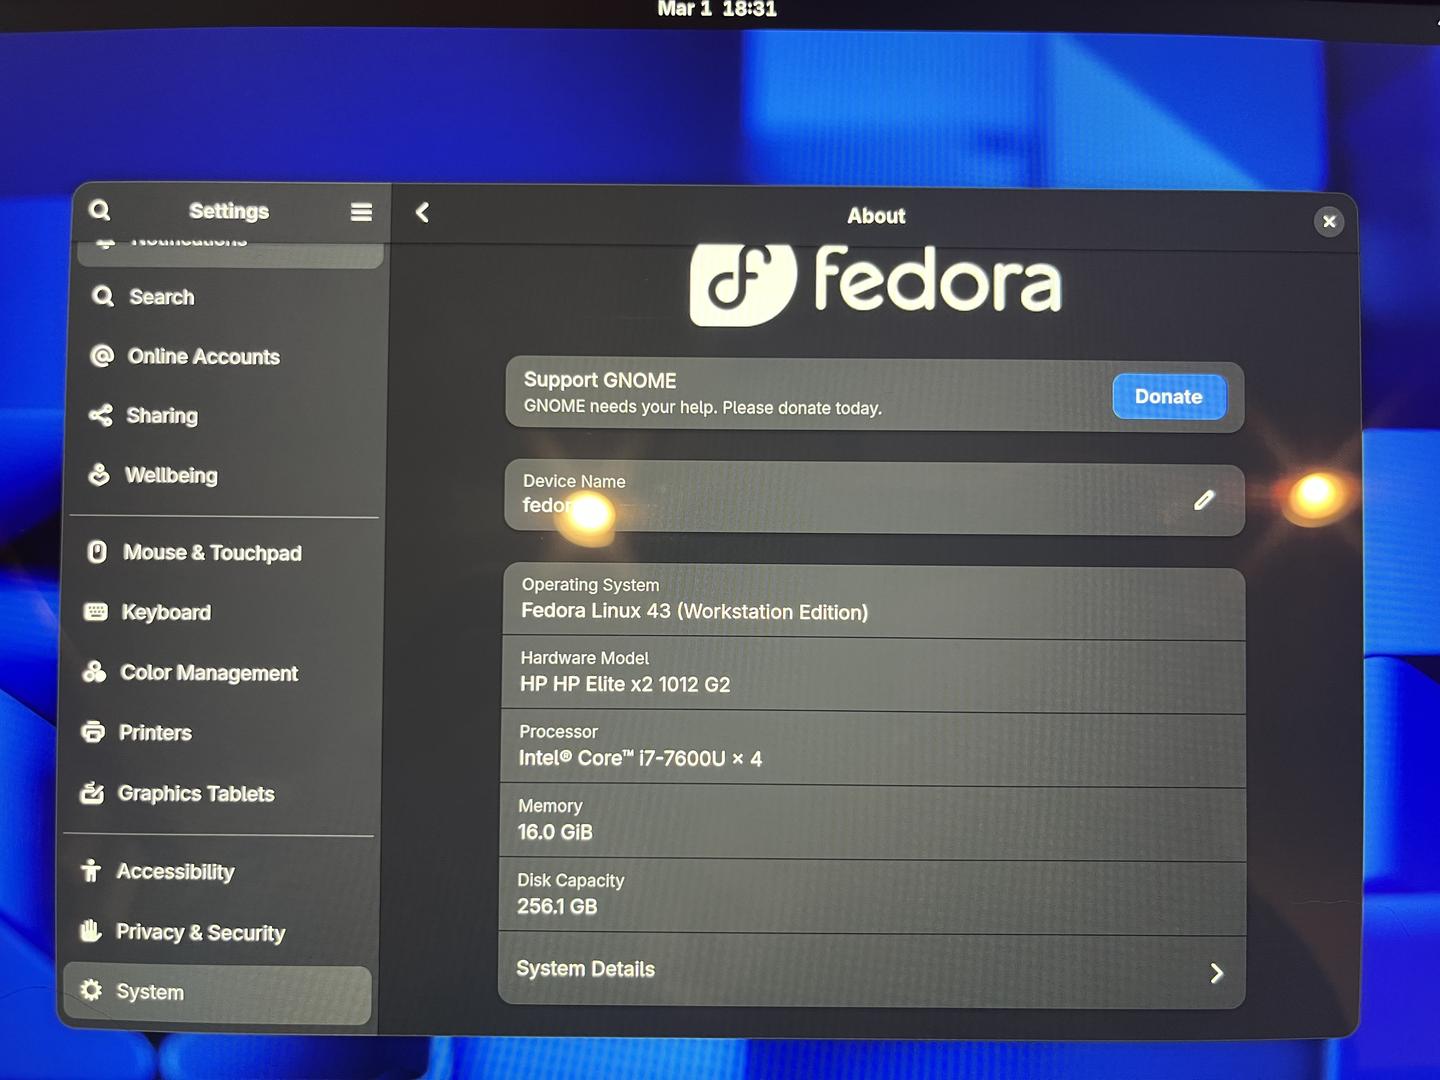Screen dimensions: 1440x1080
Task: Click the Privacy & Security hand icon
Action: coord(90,931)
